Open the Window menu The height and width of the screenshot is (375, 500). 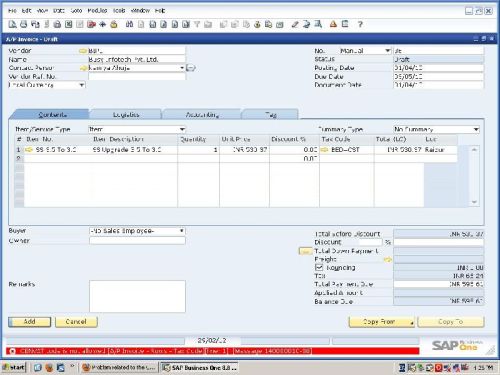140,11
